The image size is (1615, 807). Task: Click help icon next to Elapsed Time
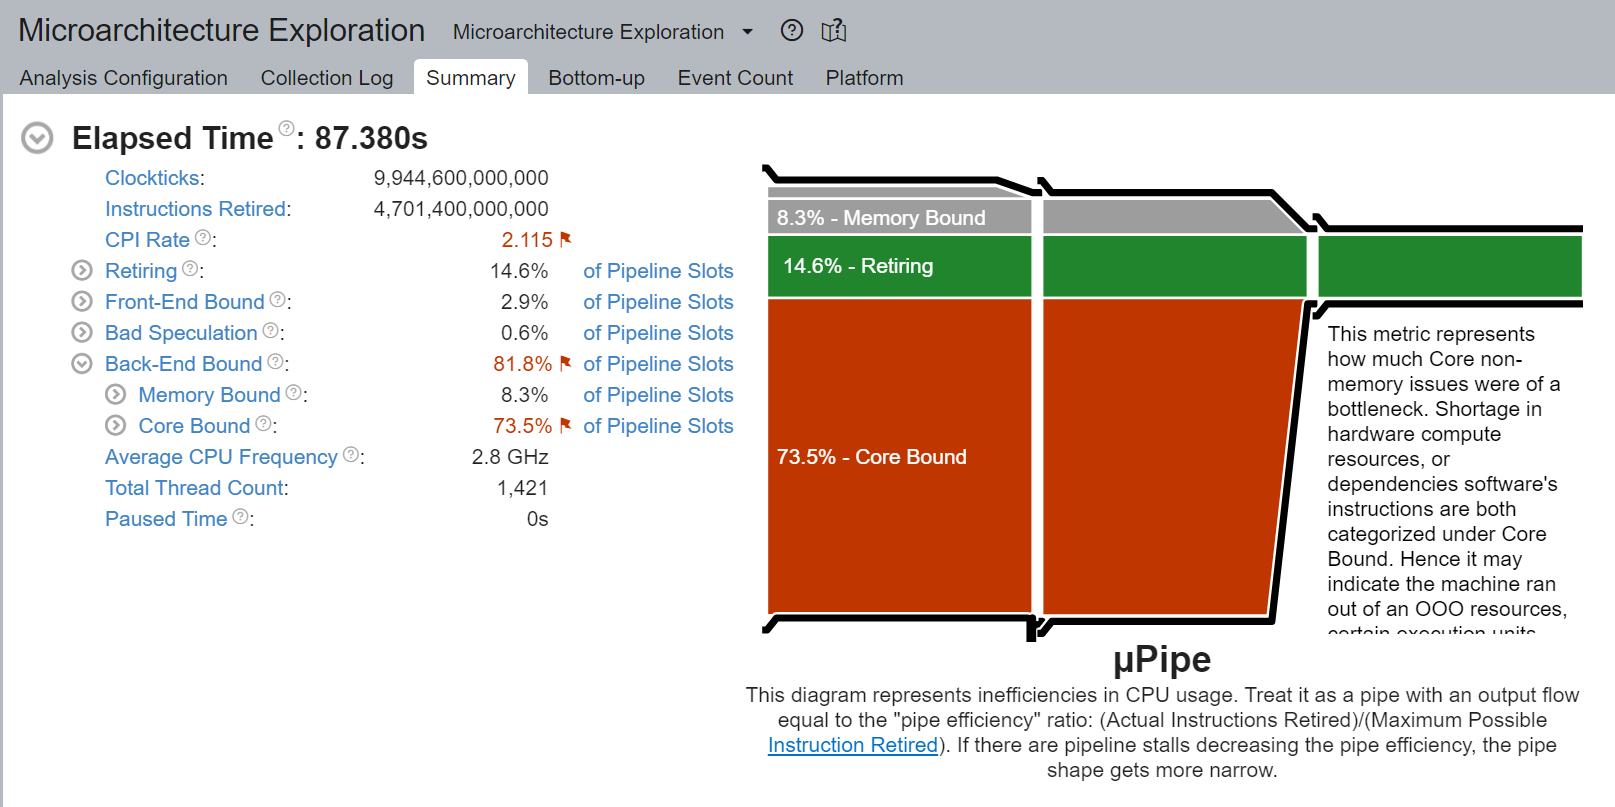[286, 128]
